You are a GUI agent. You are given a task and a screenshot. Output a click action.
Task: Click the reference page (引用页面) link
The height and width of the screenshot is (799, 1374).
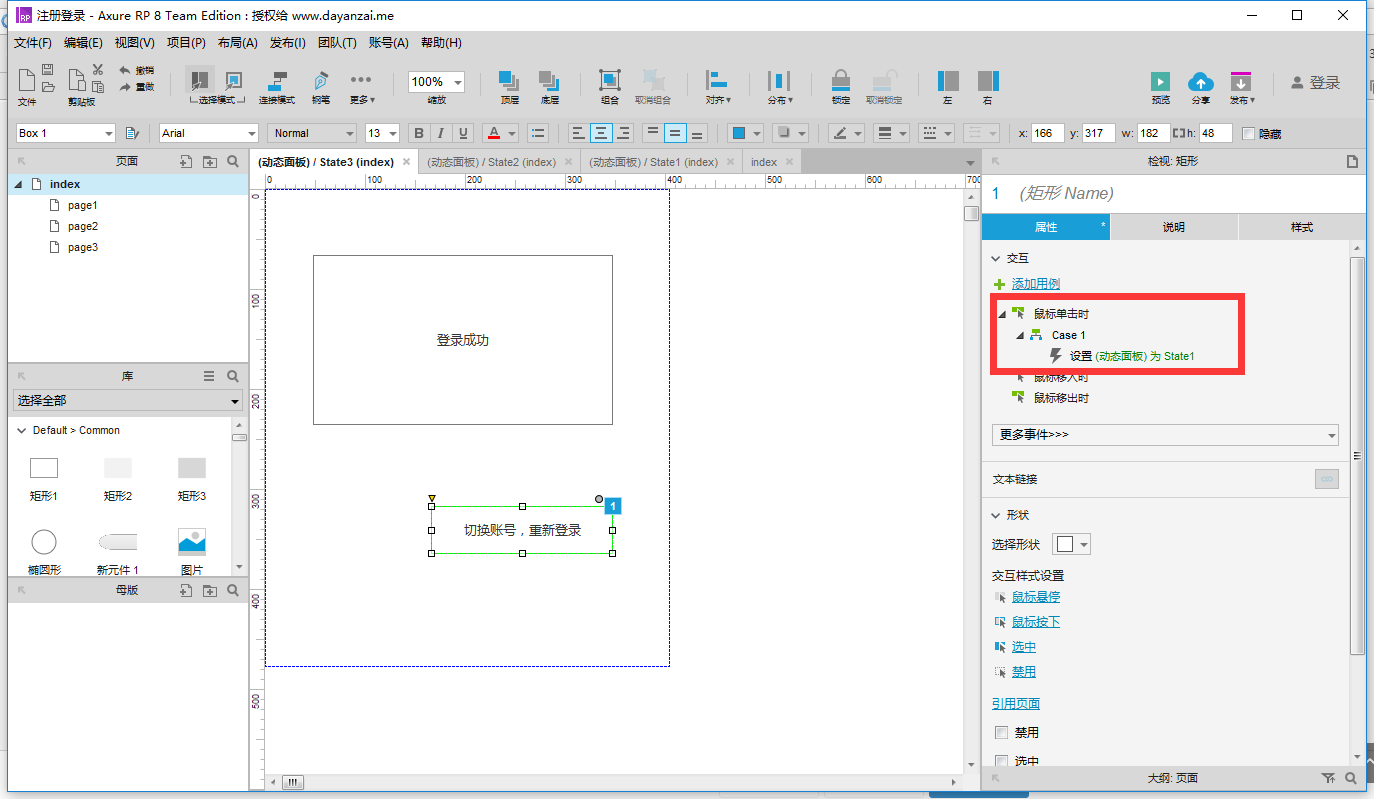[1016, 703]
